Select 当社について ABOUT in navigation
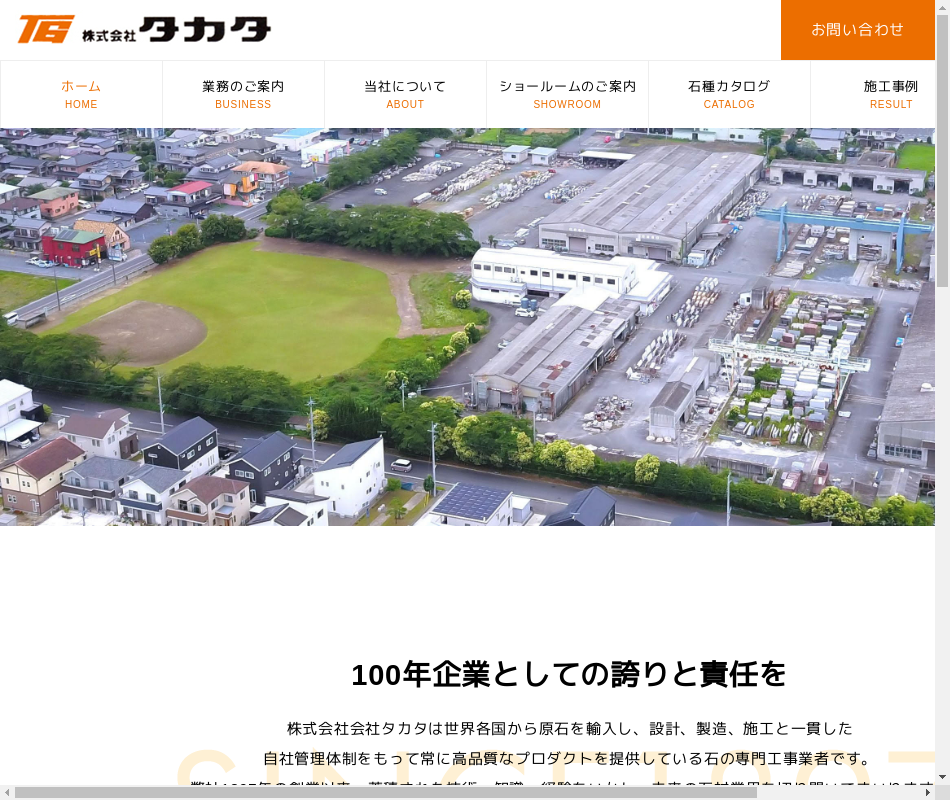This screenshot has height=800, width=950. [405, 94]
